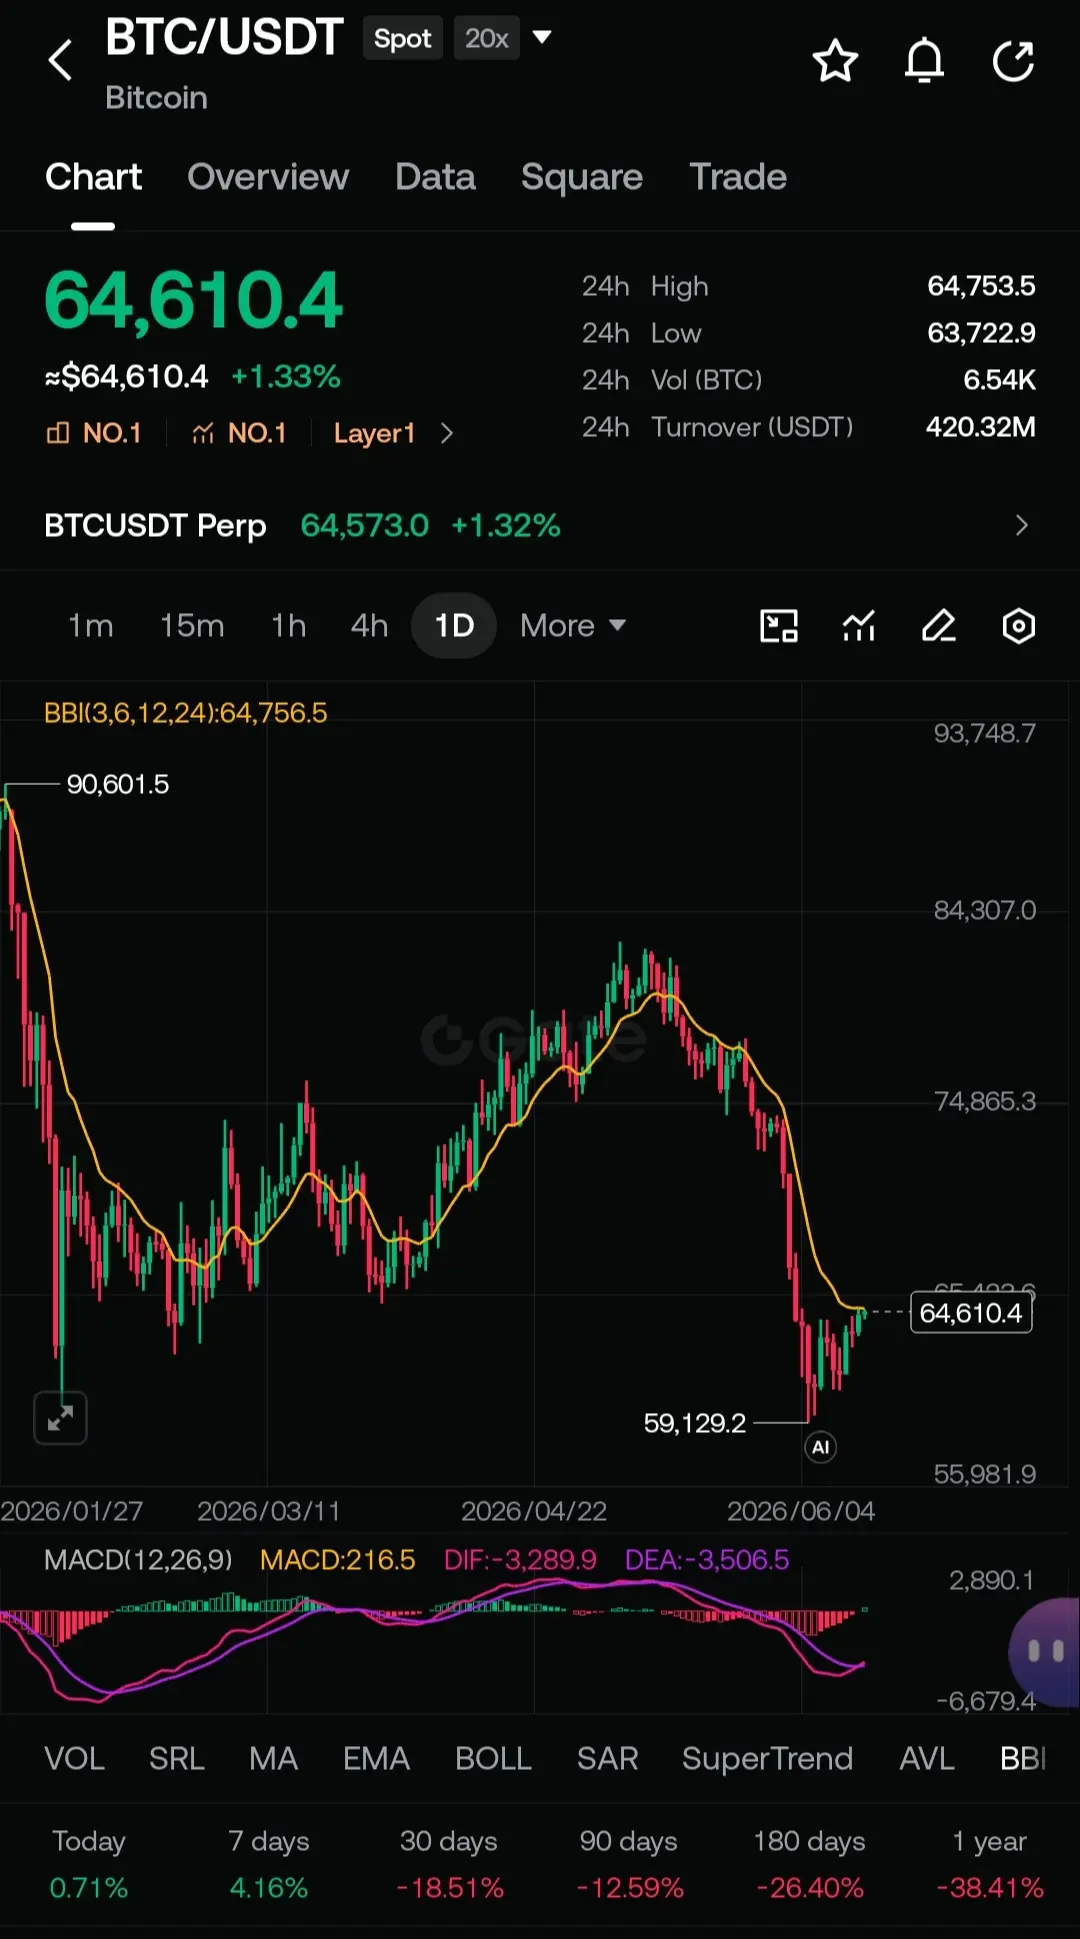The image size is (1080, 1939).
Task: Tap 24h Low value 63,722.9
Action: (981, 333)
